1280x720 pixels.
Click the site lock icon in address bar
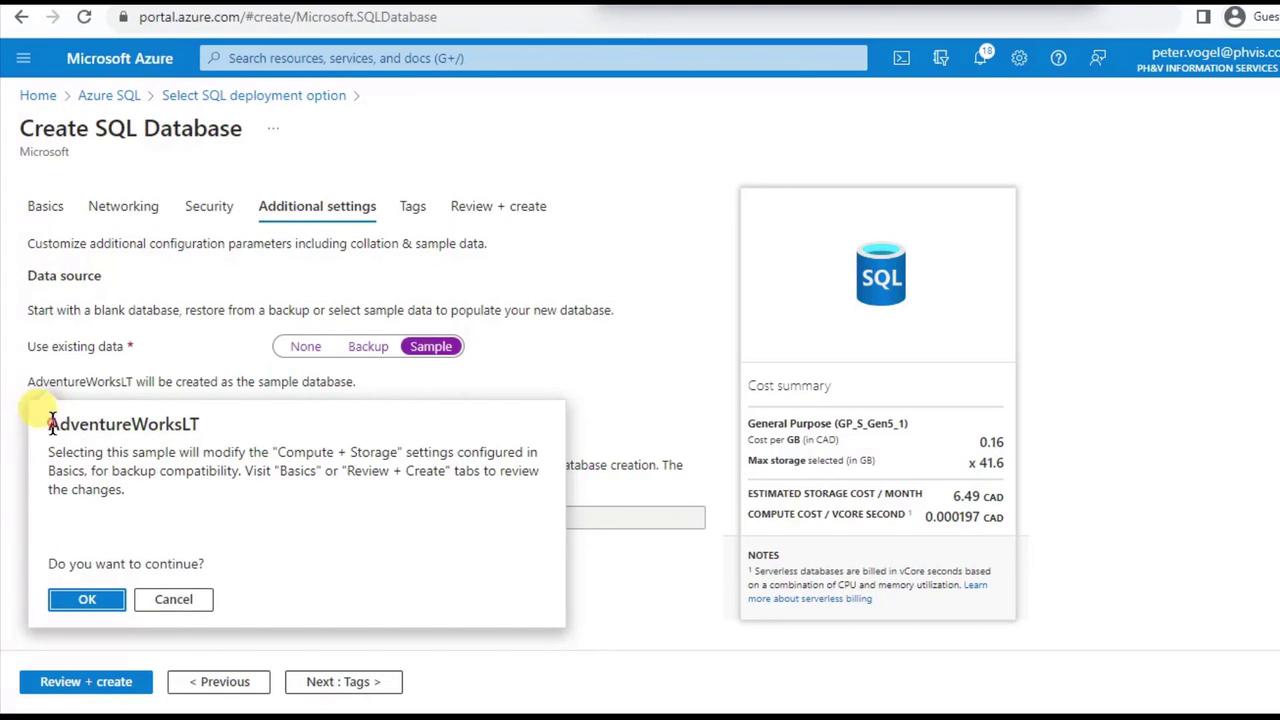tap(123, 17)
